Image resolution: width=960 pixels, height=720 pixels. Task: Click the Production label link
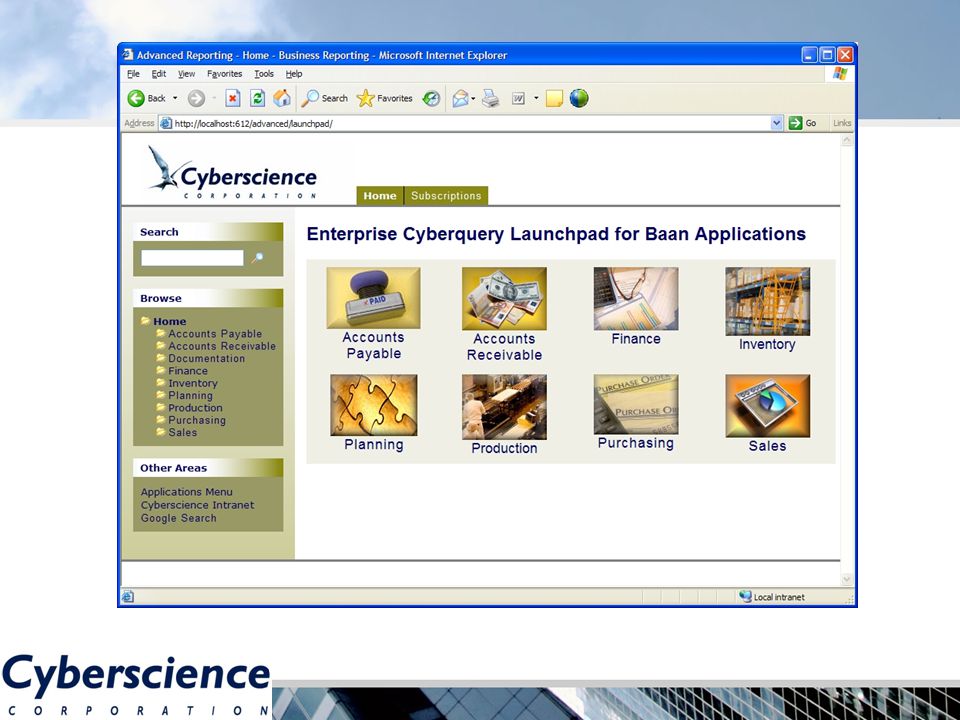pyautogui.click(x=504, y=448)
